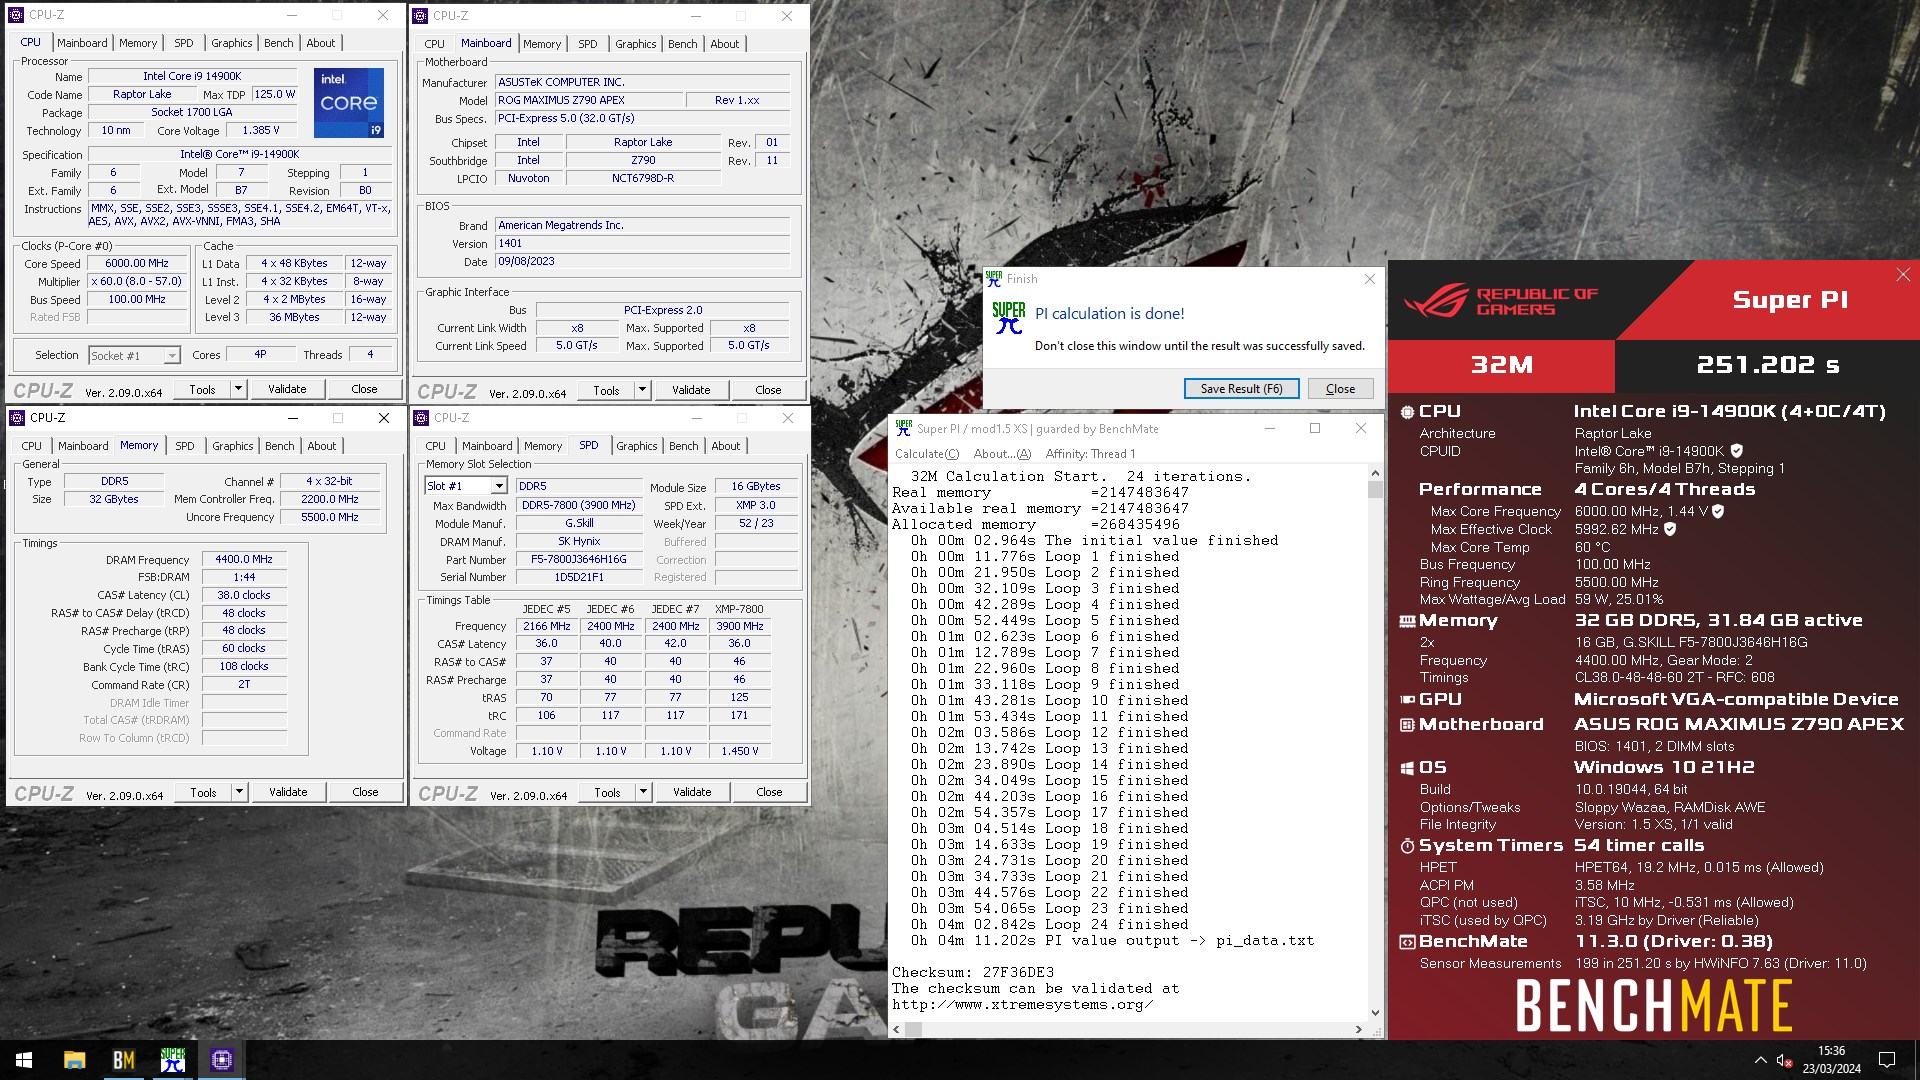This screenshot has height=1080, width=1920.
Task: Click the Multiplier x 60.0 field
Action: pos(137,282)
